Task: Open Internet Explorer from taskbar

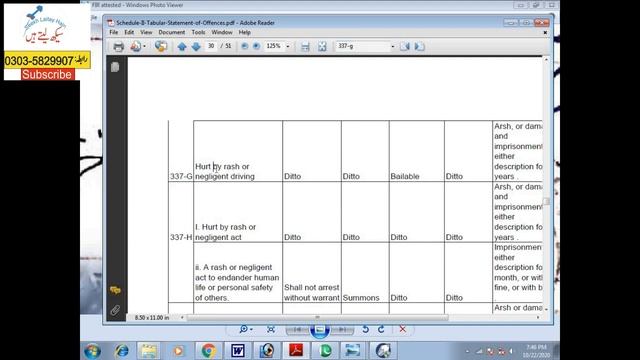Action: coord(122,351)
